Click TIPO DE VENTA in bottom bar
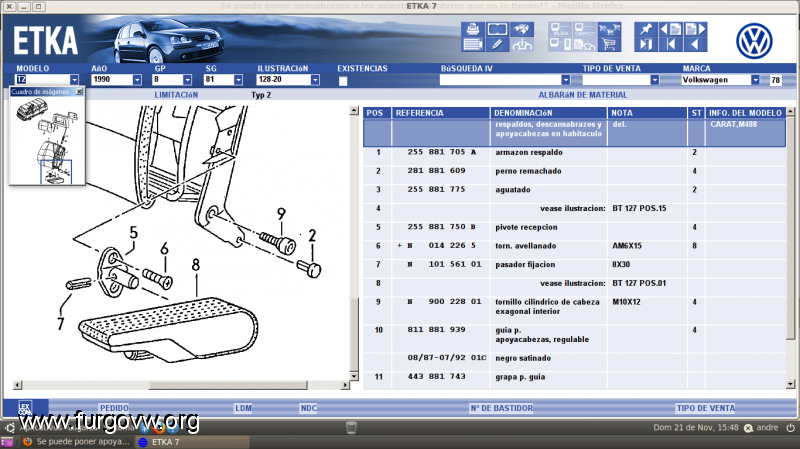 click(x=706, y=408)
